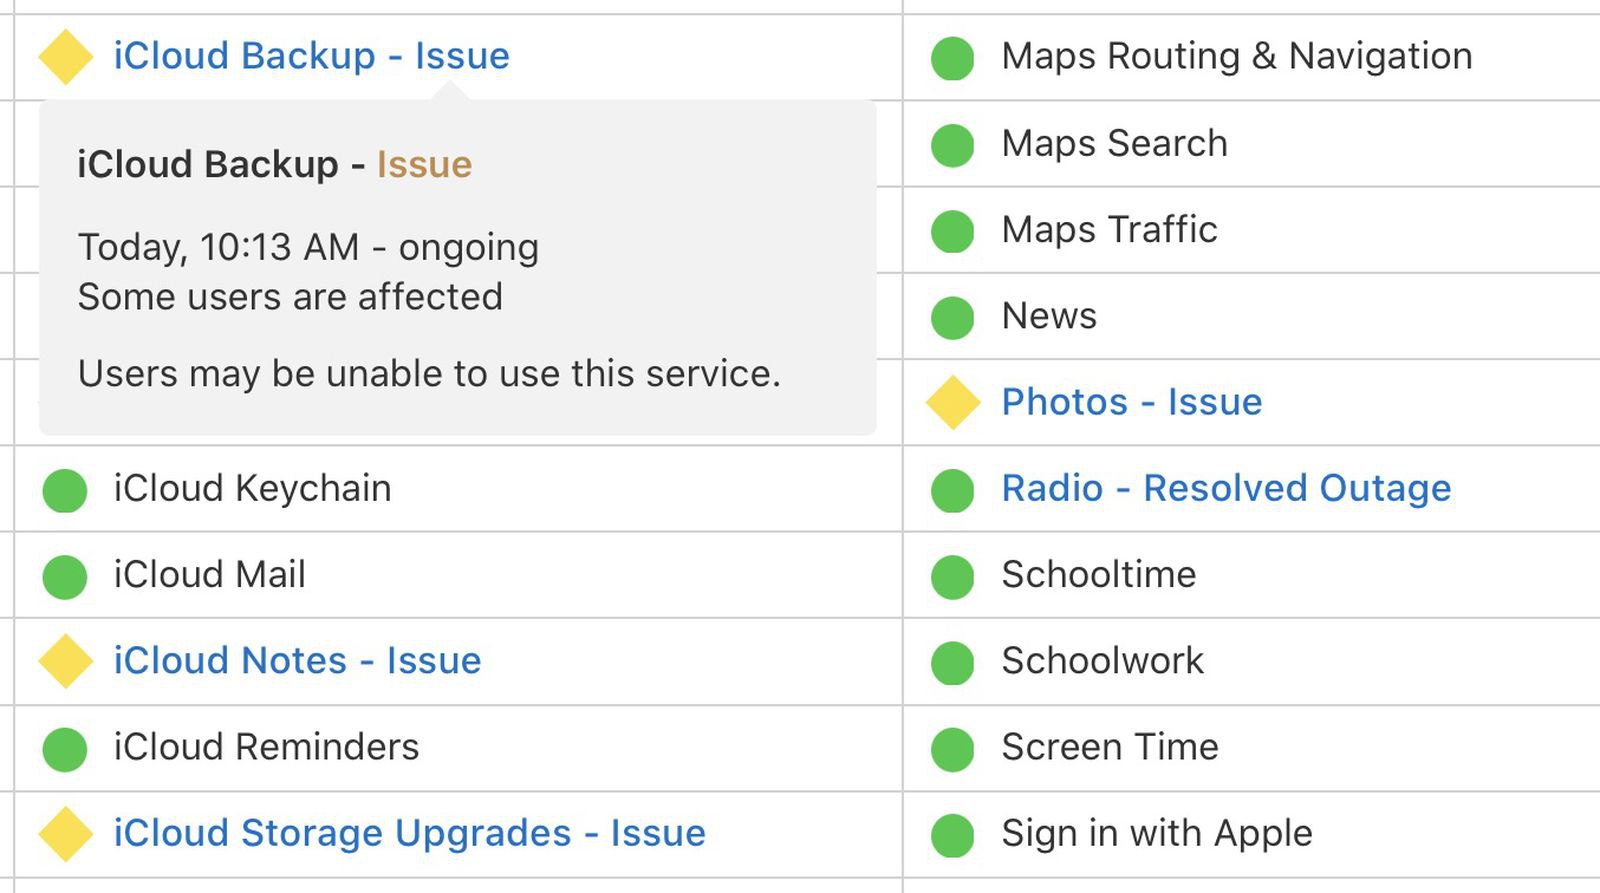Click the green dot beside iCloud Mail
1600x893 pixels.
[x=65, y=577]
